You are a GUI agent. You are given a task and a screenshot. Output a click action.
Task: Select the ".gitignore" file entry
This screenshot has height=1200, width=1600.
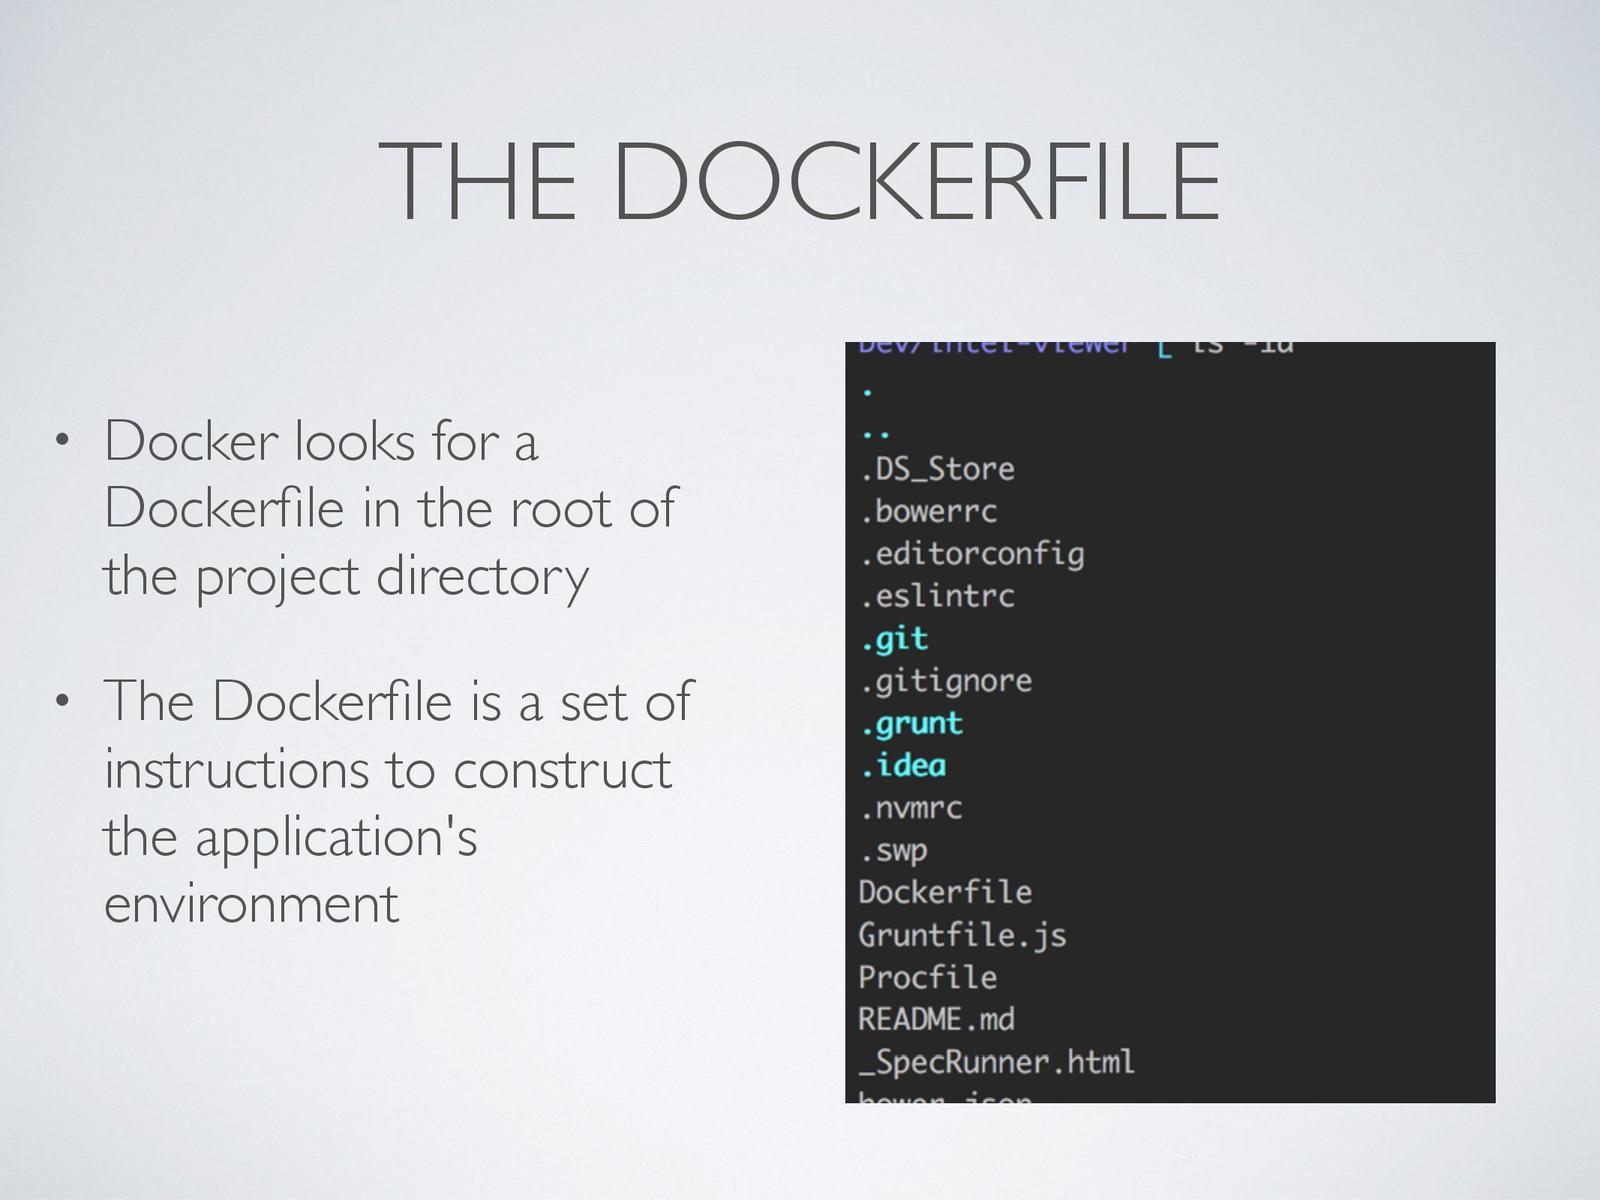coord(946,681)
